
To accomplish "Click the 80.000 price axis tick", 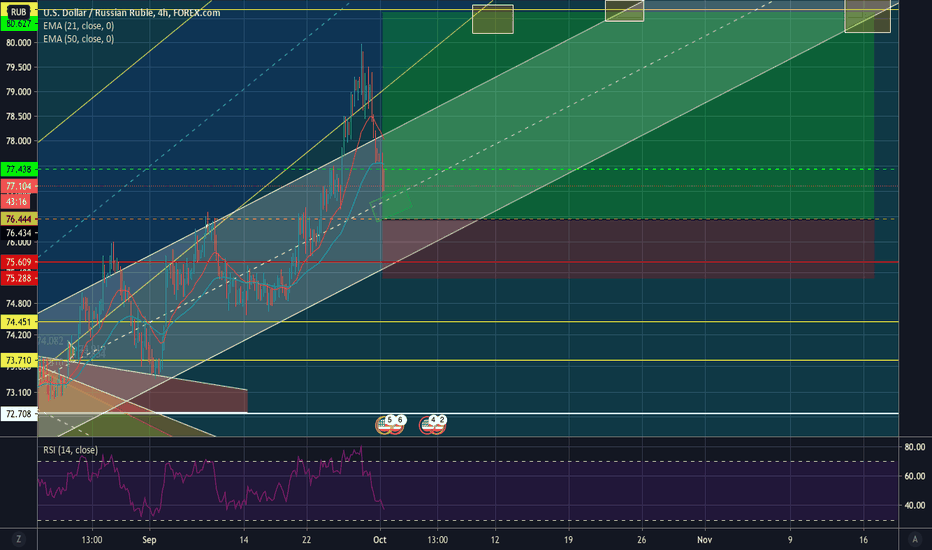I will 18,43.
